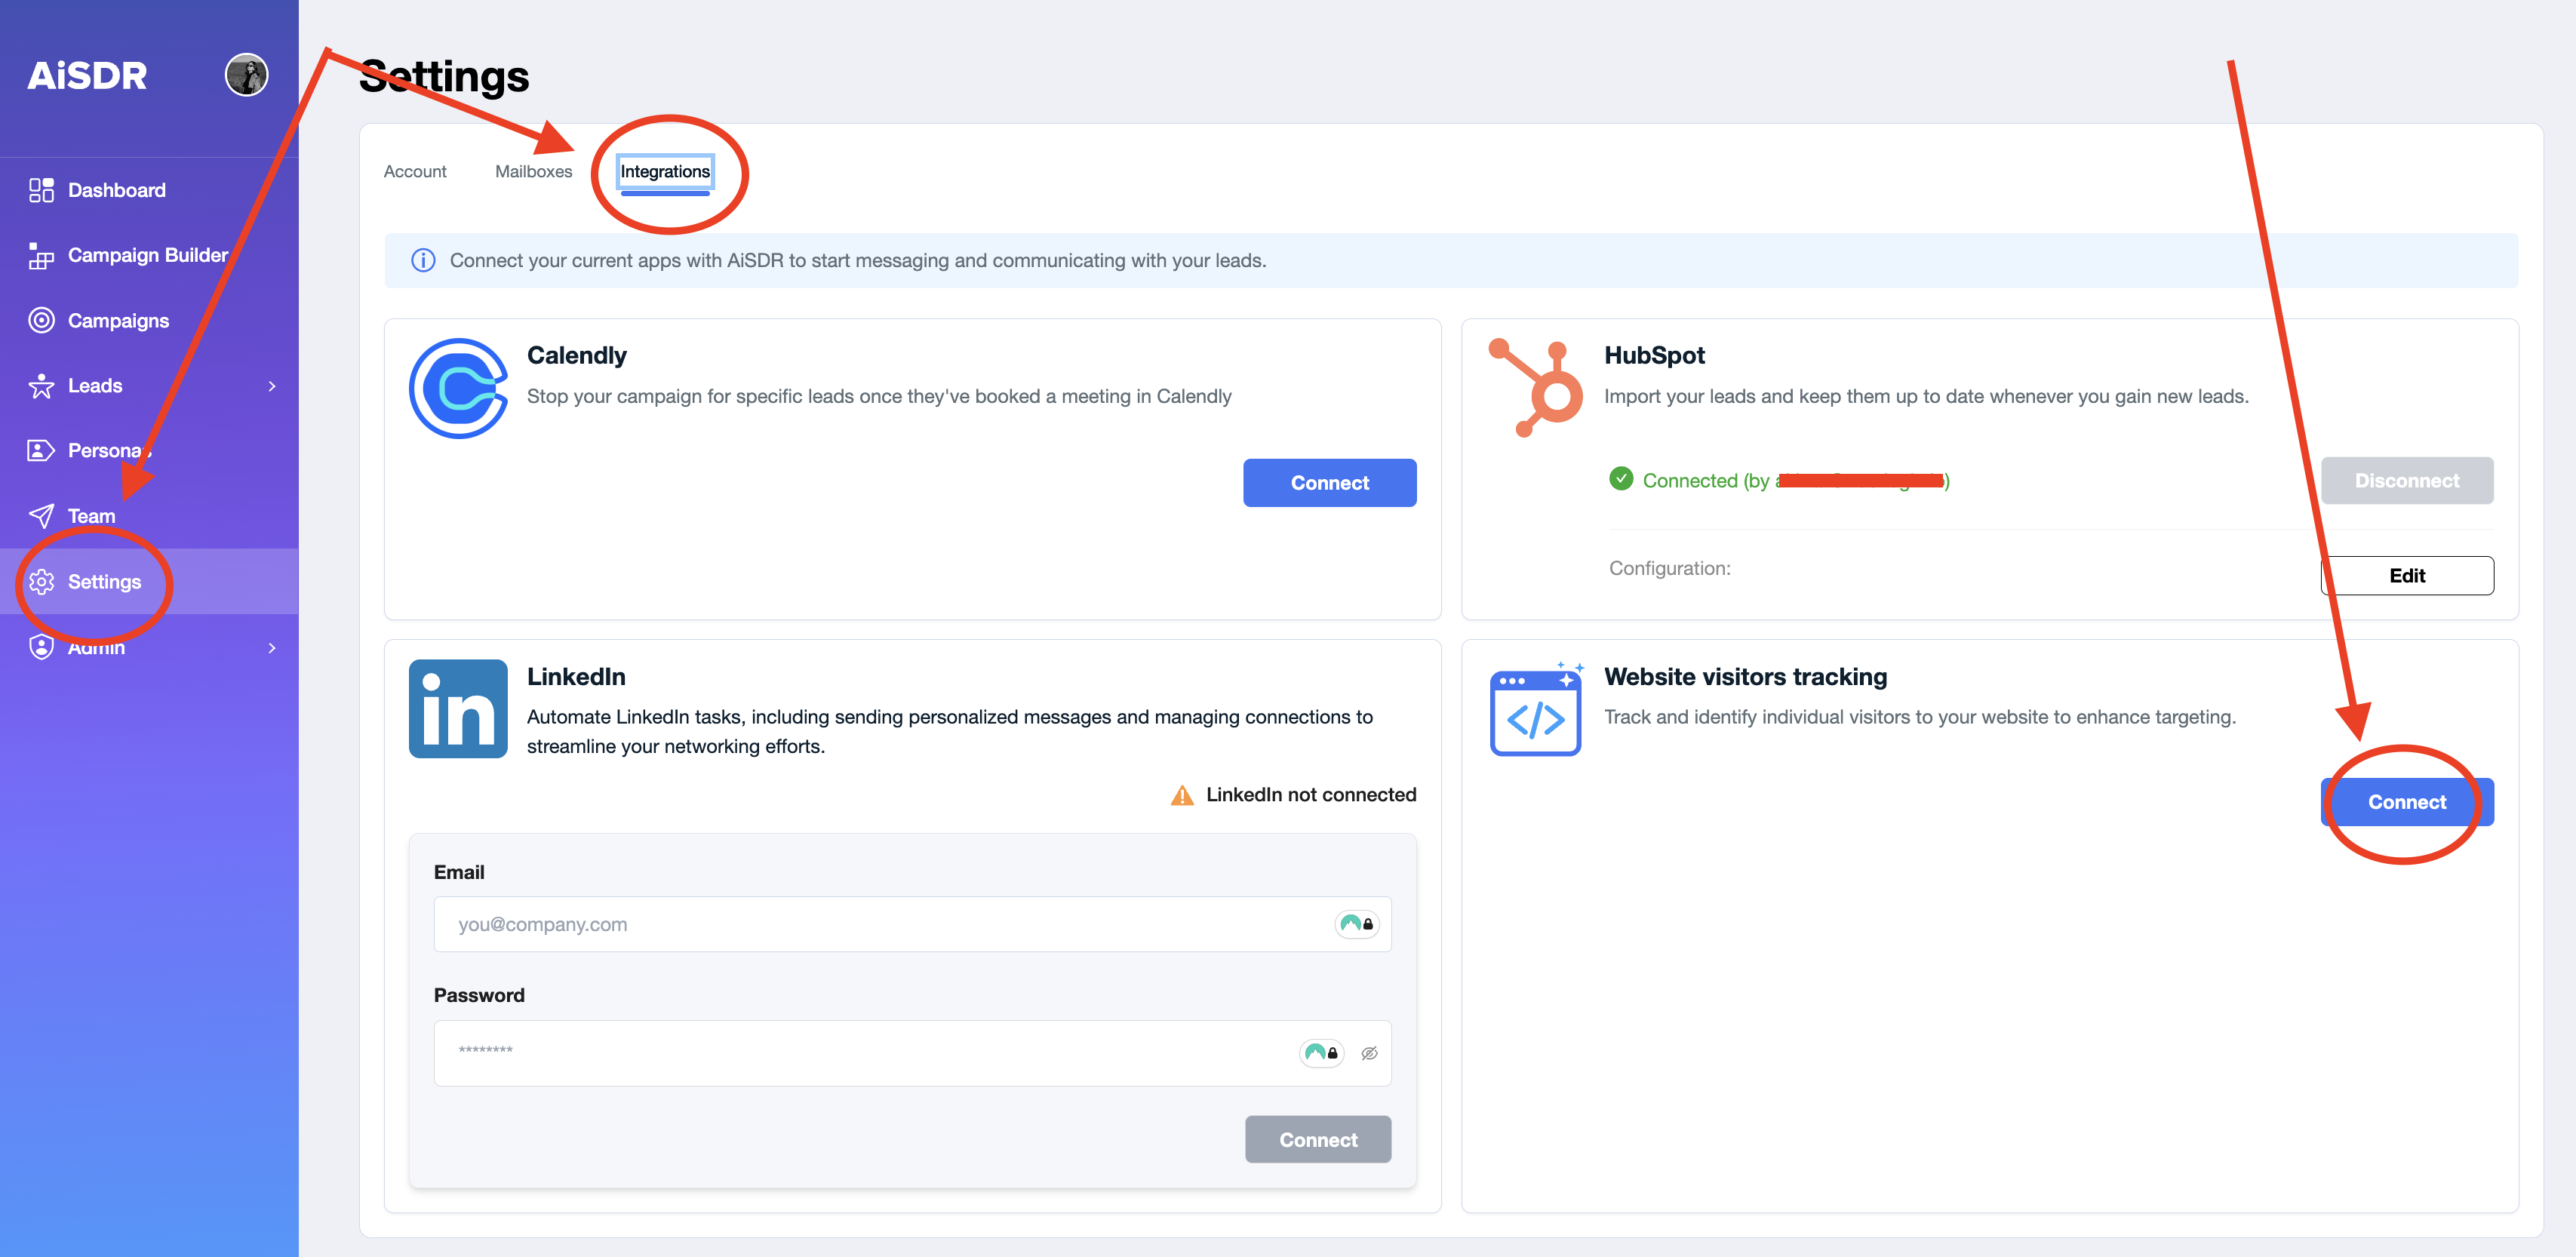Image resolution: width=2576 pixels, height=1257 pixels.
Task: Go to Campaign Builder in sidebar
Action: [150, 255]
